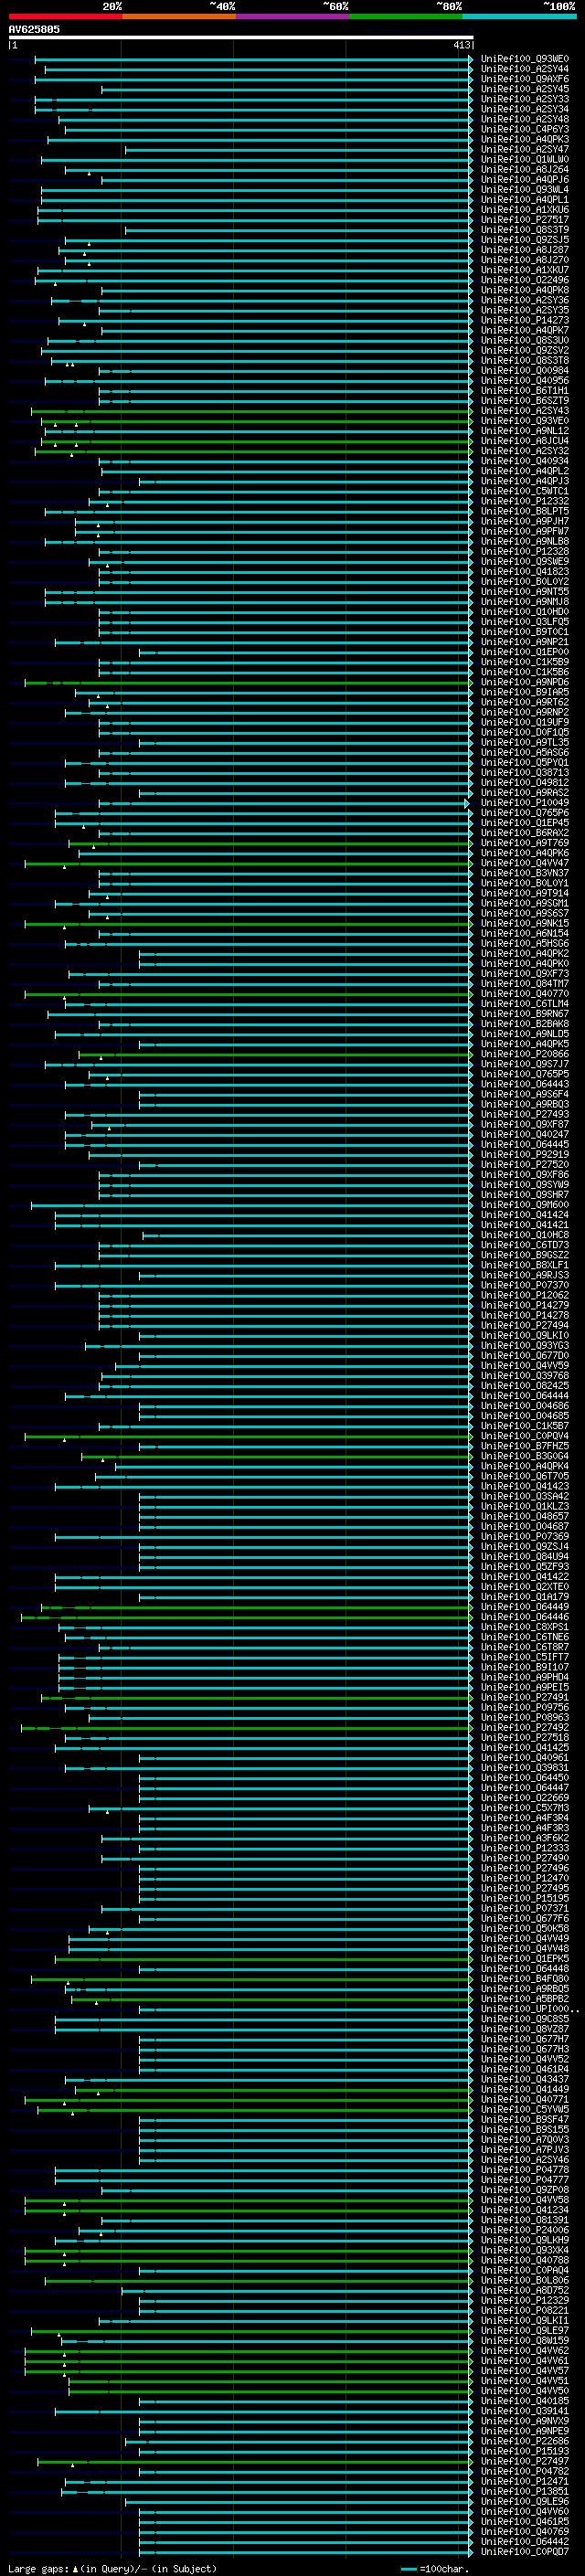Select hit UniRef100_Q93WL4

click(525, 190)
